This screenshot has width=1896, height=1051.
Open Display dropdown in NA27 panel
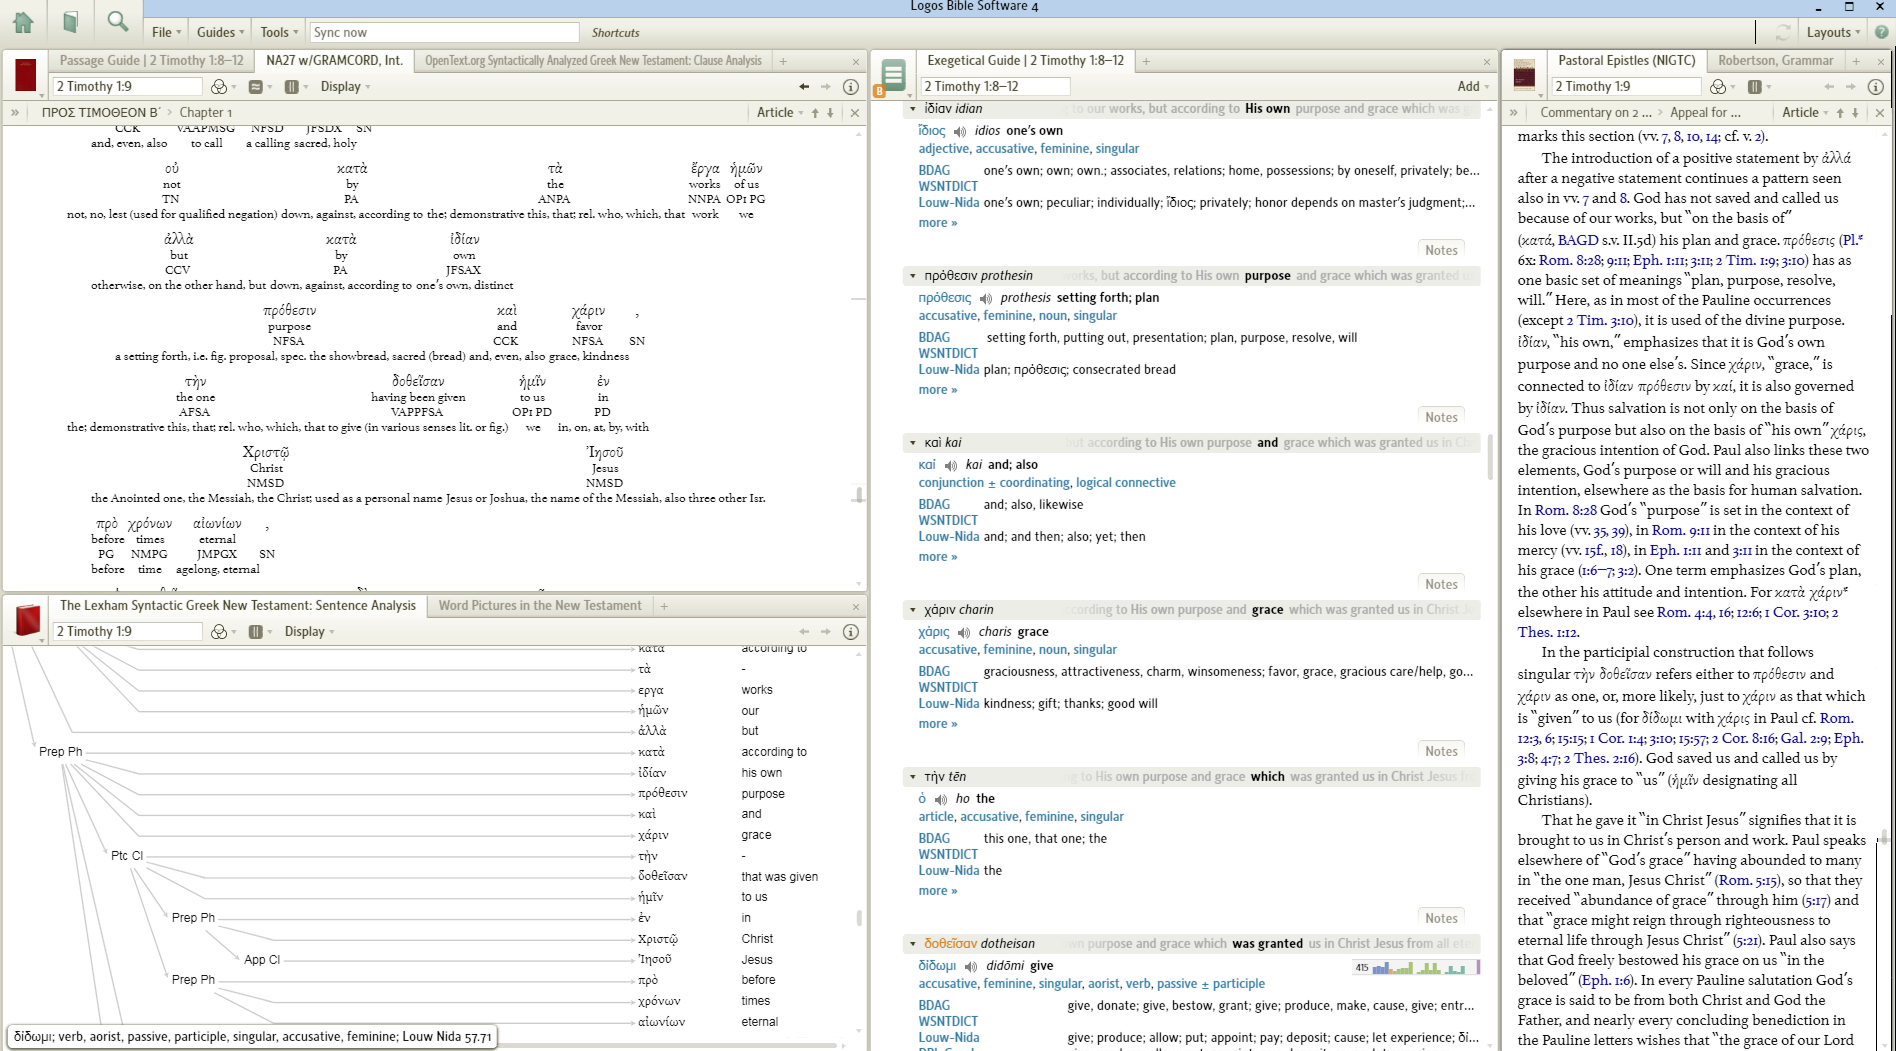click(x=345, y=87)
